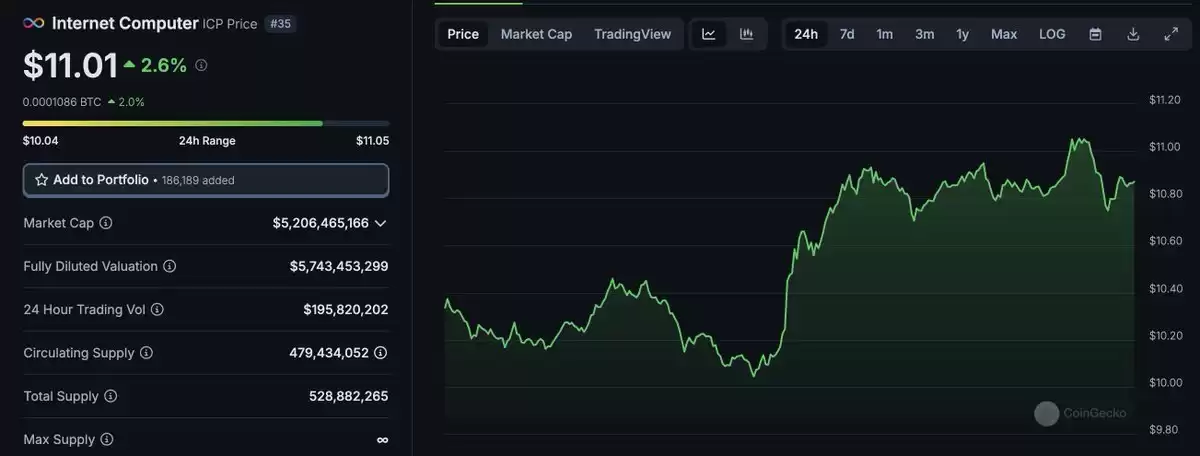Click Add to Portfolio button
The width and height of the screenshot is (1200, 456).
tap(206, 180)
